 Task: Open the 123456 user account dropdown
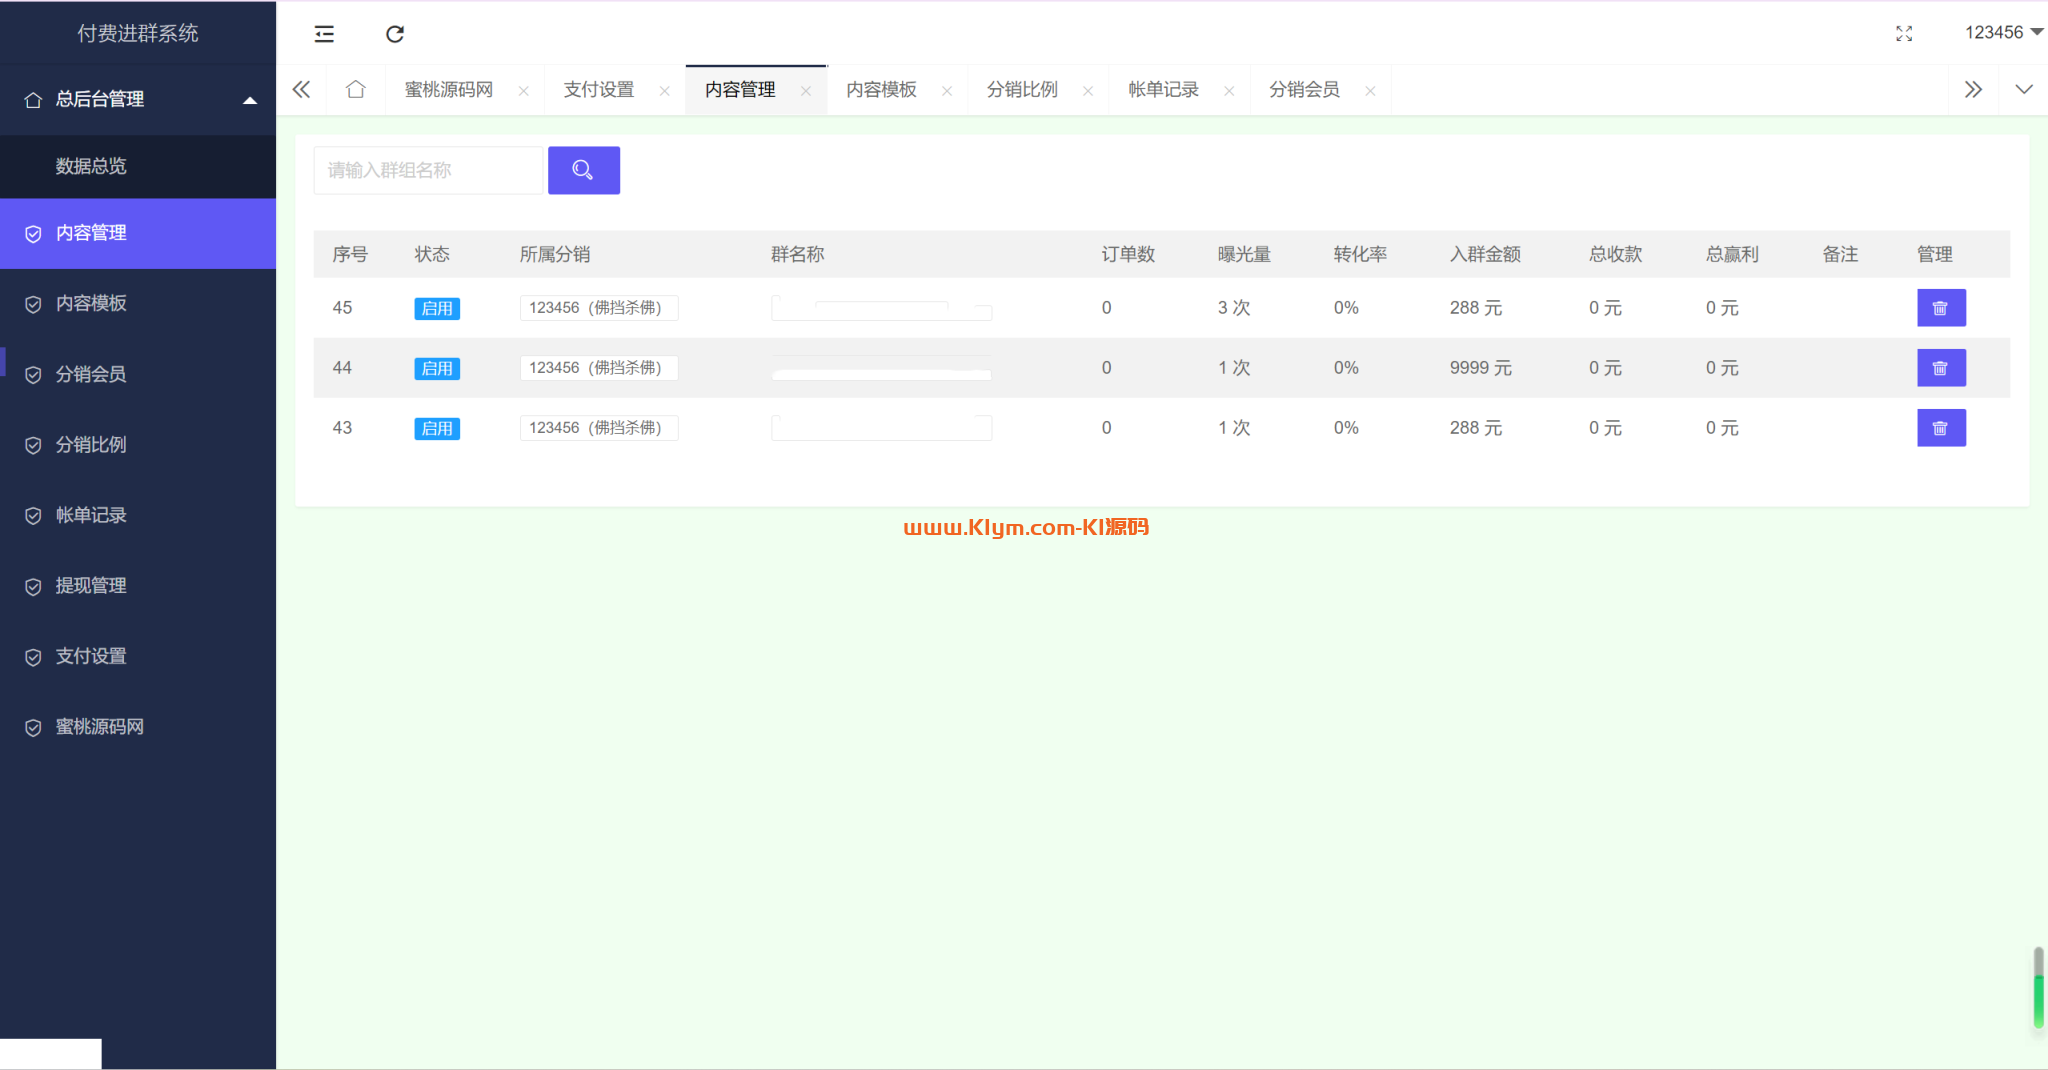pyautogui.click(x=2003, y=33)
